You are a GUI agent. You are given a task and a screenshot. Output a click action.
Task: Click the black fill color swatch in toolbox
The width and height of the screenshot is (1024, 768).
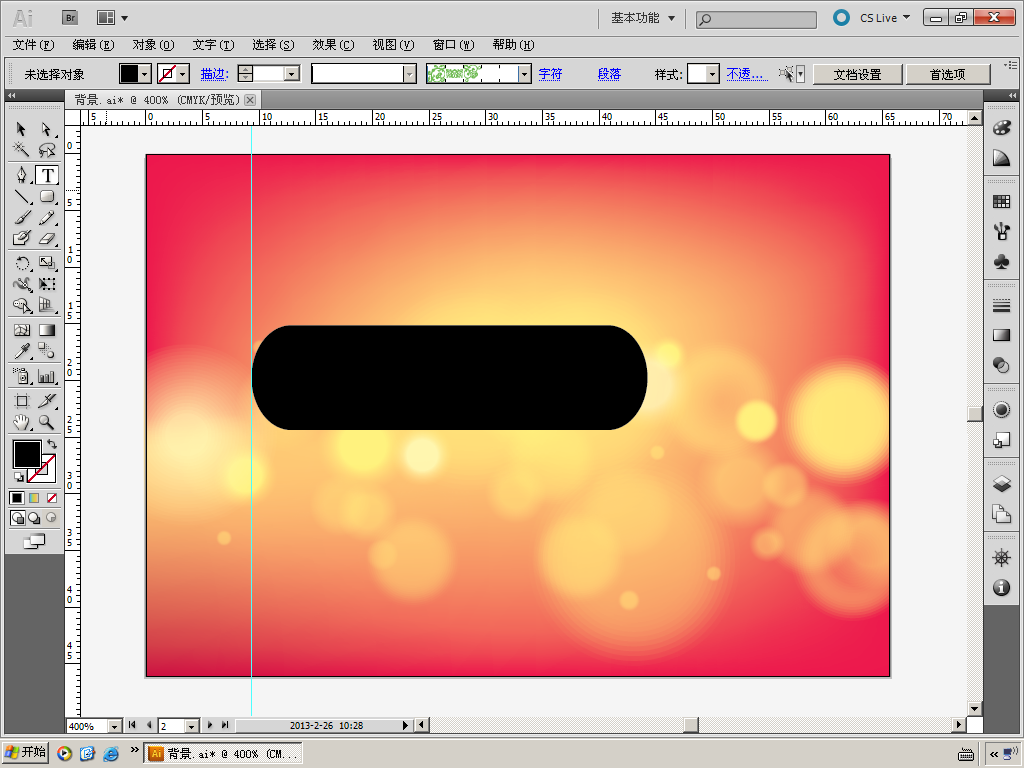(x=26, y=454)
